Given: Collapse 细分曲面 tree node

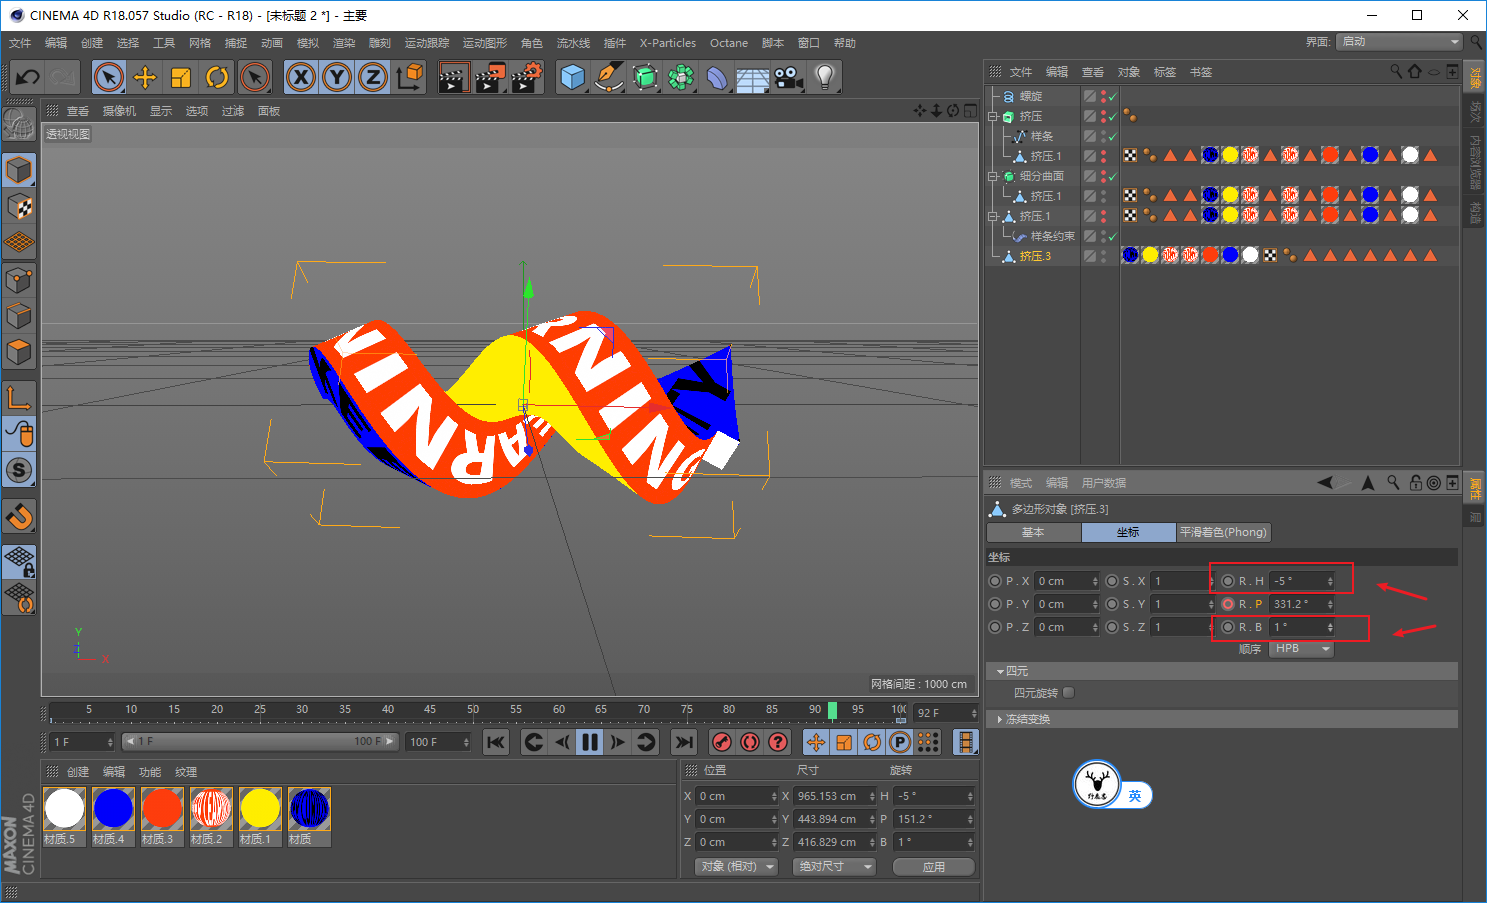Looking at the screenshot, I should point(993,177).
